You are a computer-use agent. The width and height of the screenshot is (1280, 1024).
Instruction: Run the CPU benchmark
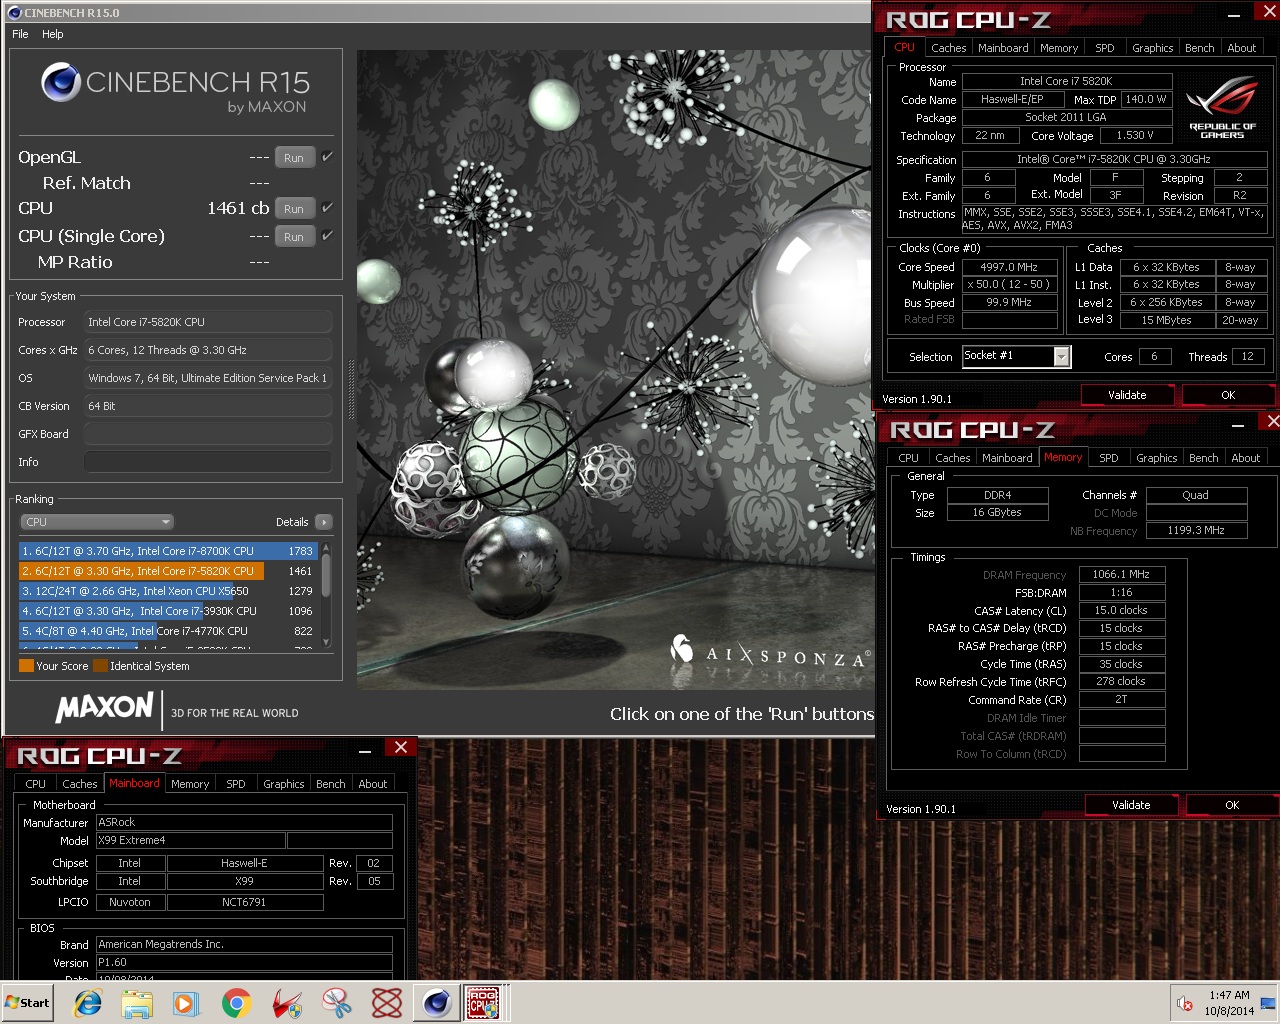tap(294, 208)
